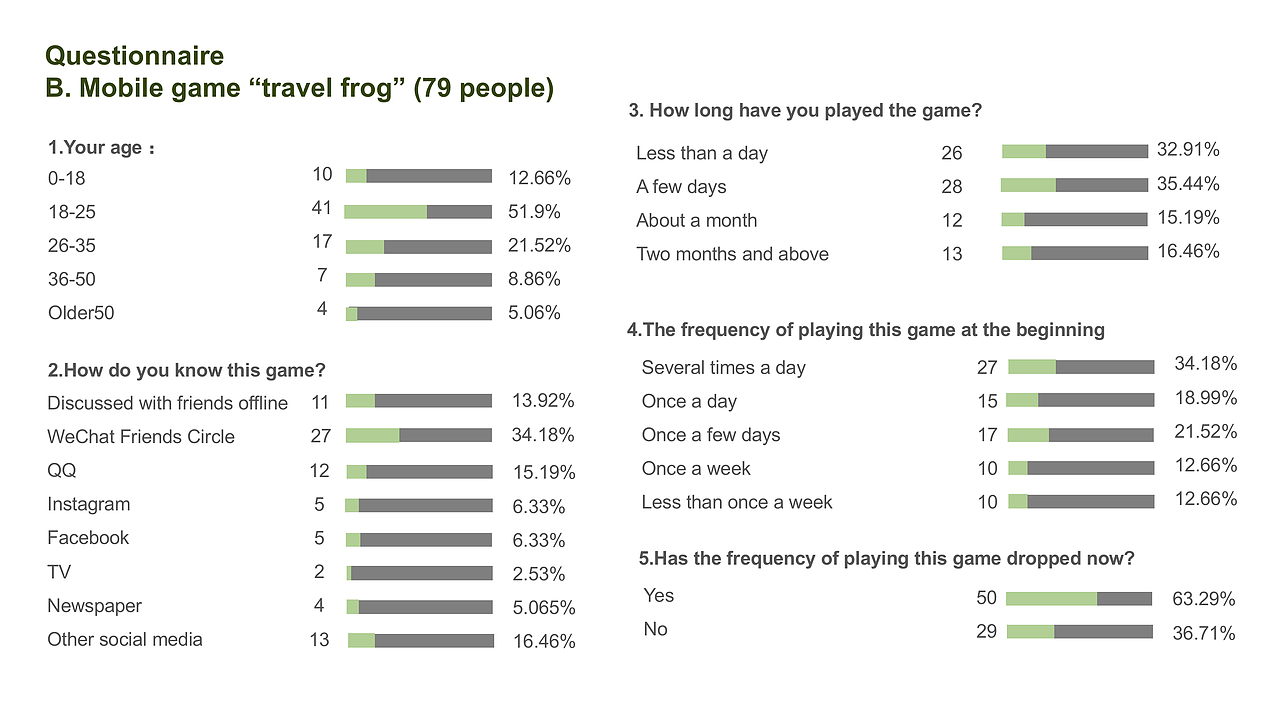Click "2.How do you know this game?" heading

coord(186,371)
